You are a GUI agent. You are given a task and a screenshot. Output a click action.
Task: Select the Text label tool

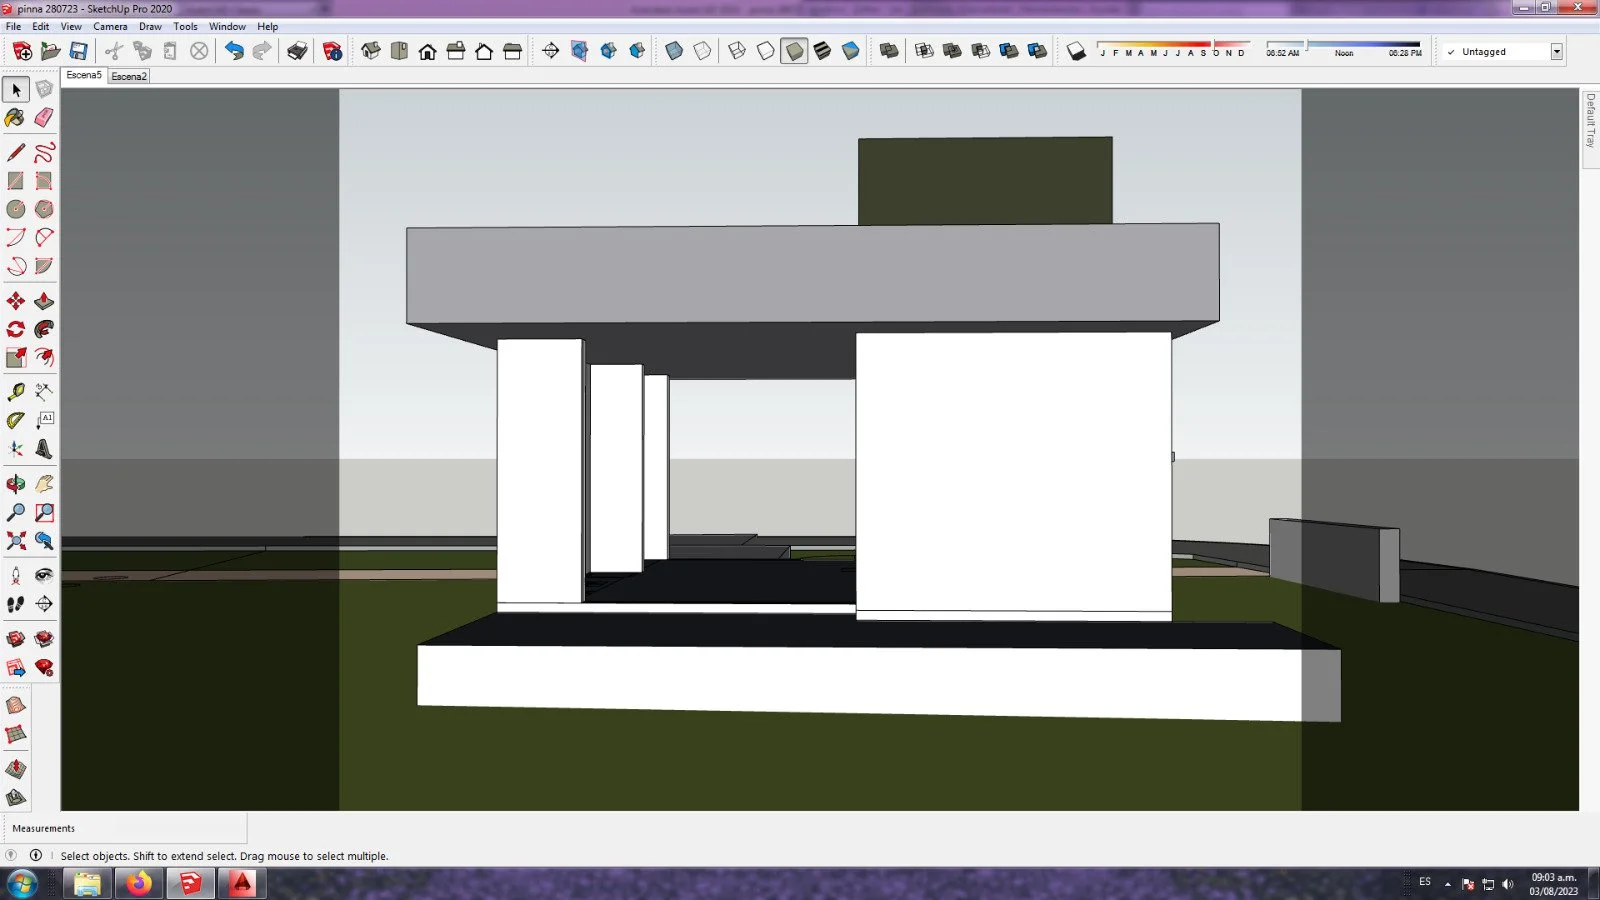coord(44,420)
